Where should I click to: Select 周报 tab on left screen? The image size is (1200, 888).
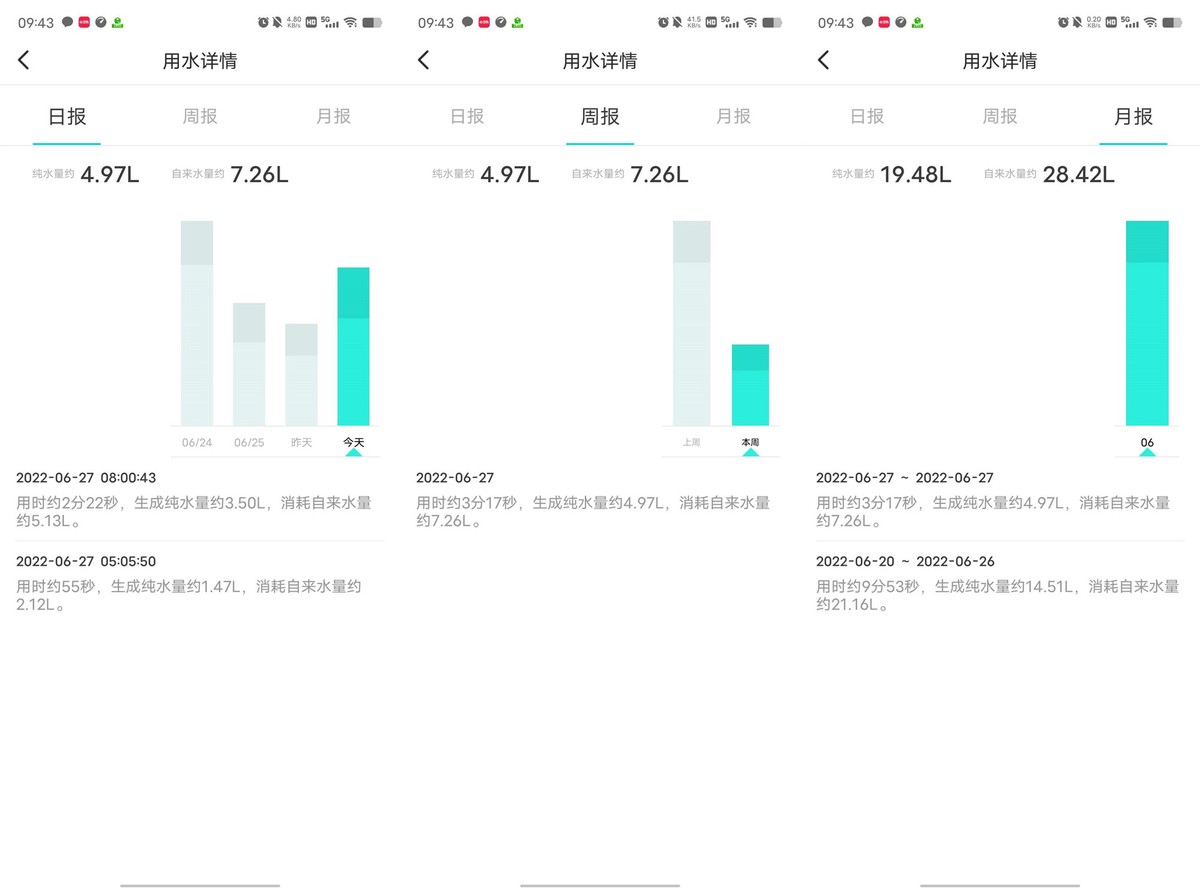(200, 116)
